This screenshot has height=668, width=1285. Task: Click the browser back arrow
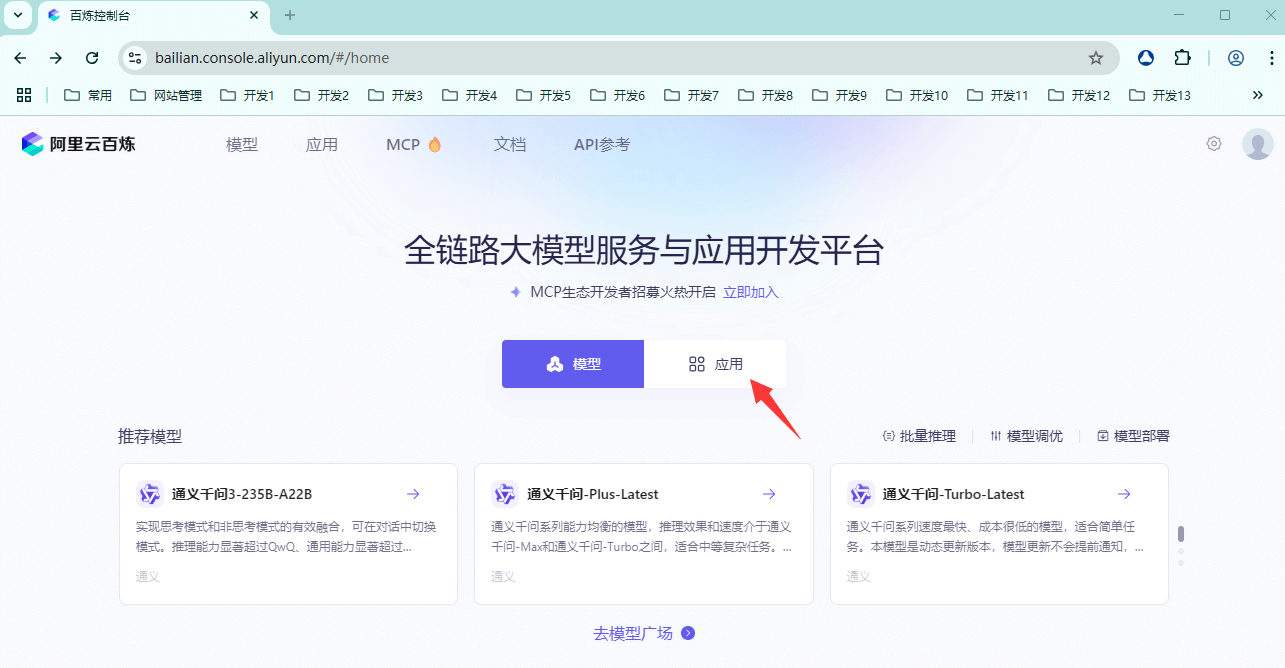pos(21,58)
